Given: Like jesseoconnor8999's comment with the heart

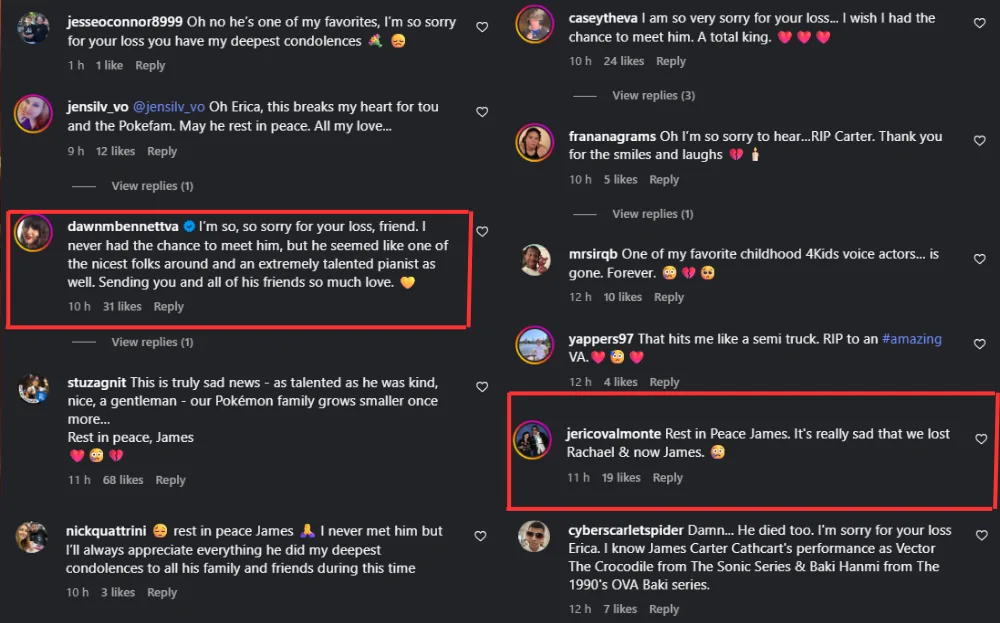Looking at the screenshot, I should click(482, 27).
